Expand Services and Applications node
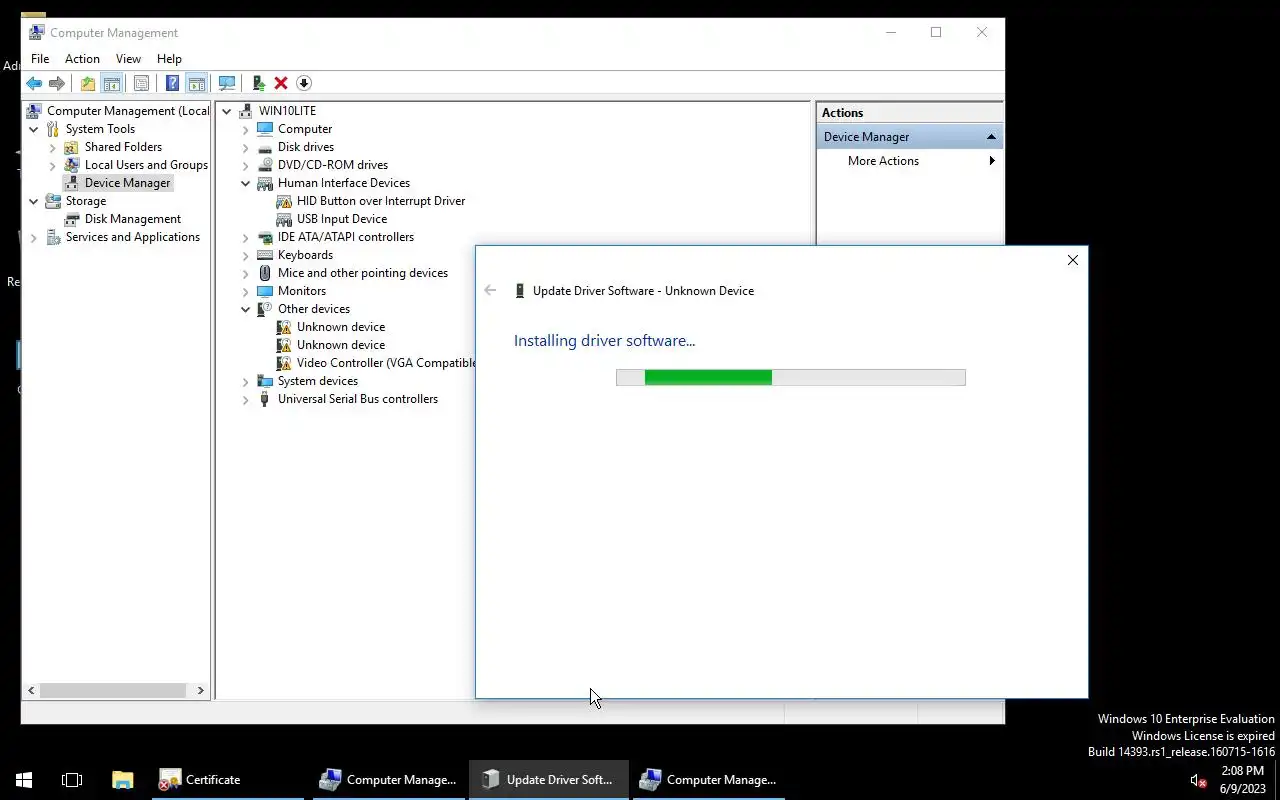The width and height of the screenshot is (1280, 800). (x=34, y=237)
